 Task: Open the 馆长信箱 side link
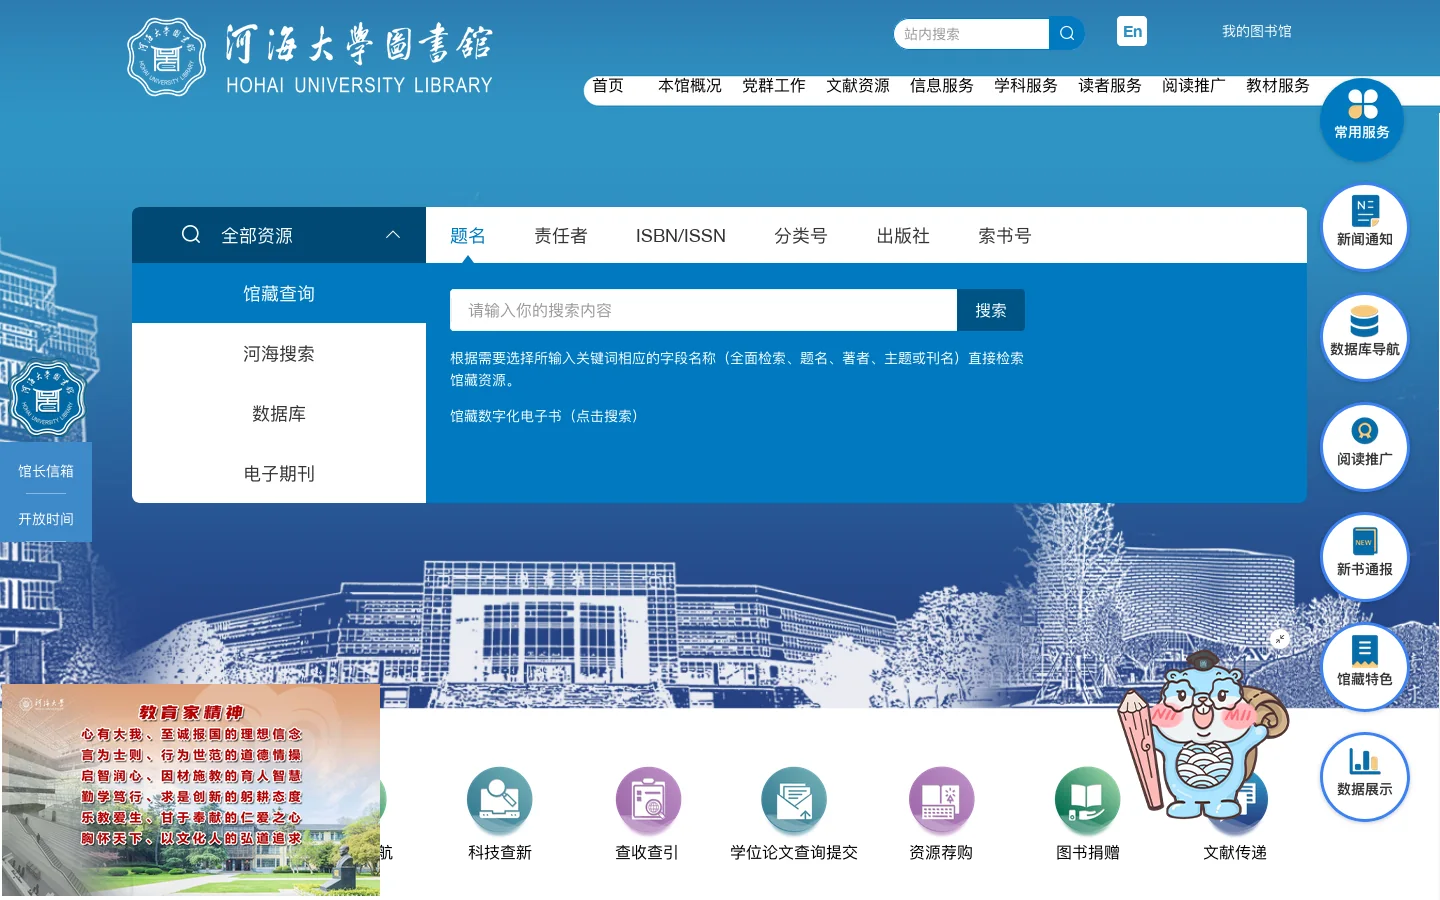(x=46, y=471)
